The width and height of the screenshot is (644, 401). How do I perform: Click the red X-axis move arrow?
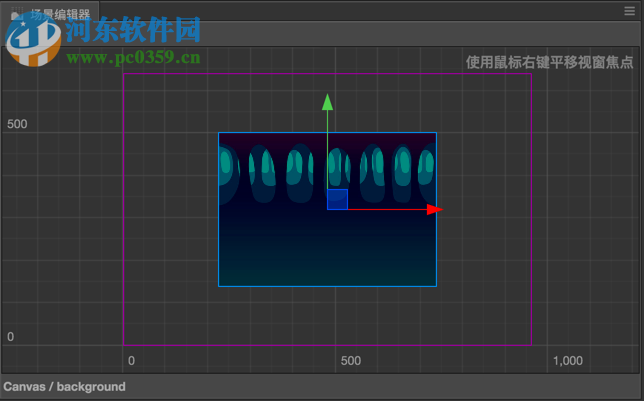[435, 210]
